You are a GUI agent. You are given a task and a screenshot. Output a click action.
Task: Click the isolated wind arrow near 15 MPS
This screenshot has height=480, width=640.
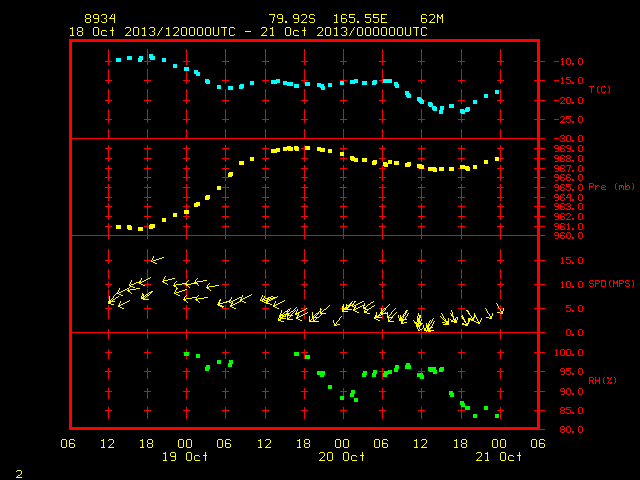(x=157, y=260)
